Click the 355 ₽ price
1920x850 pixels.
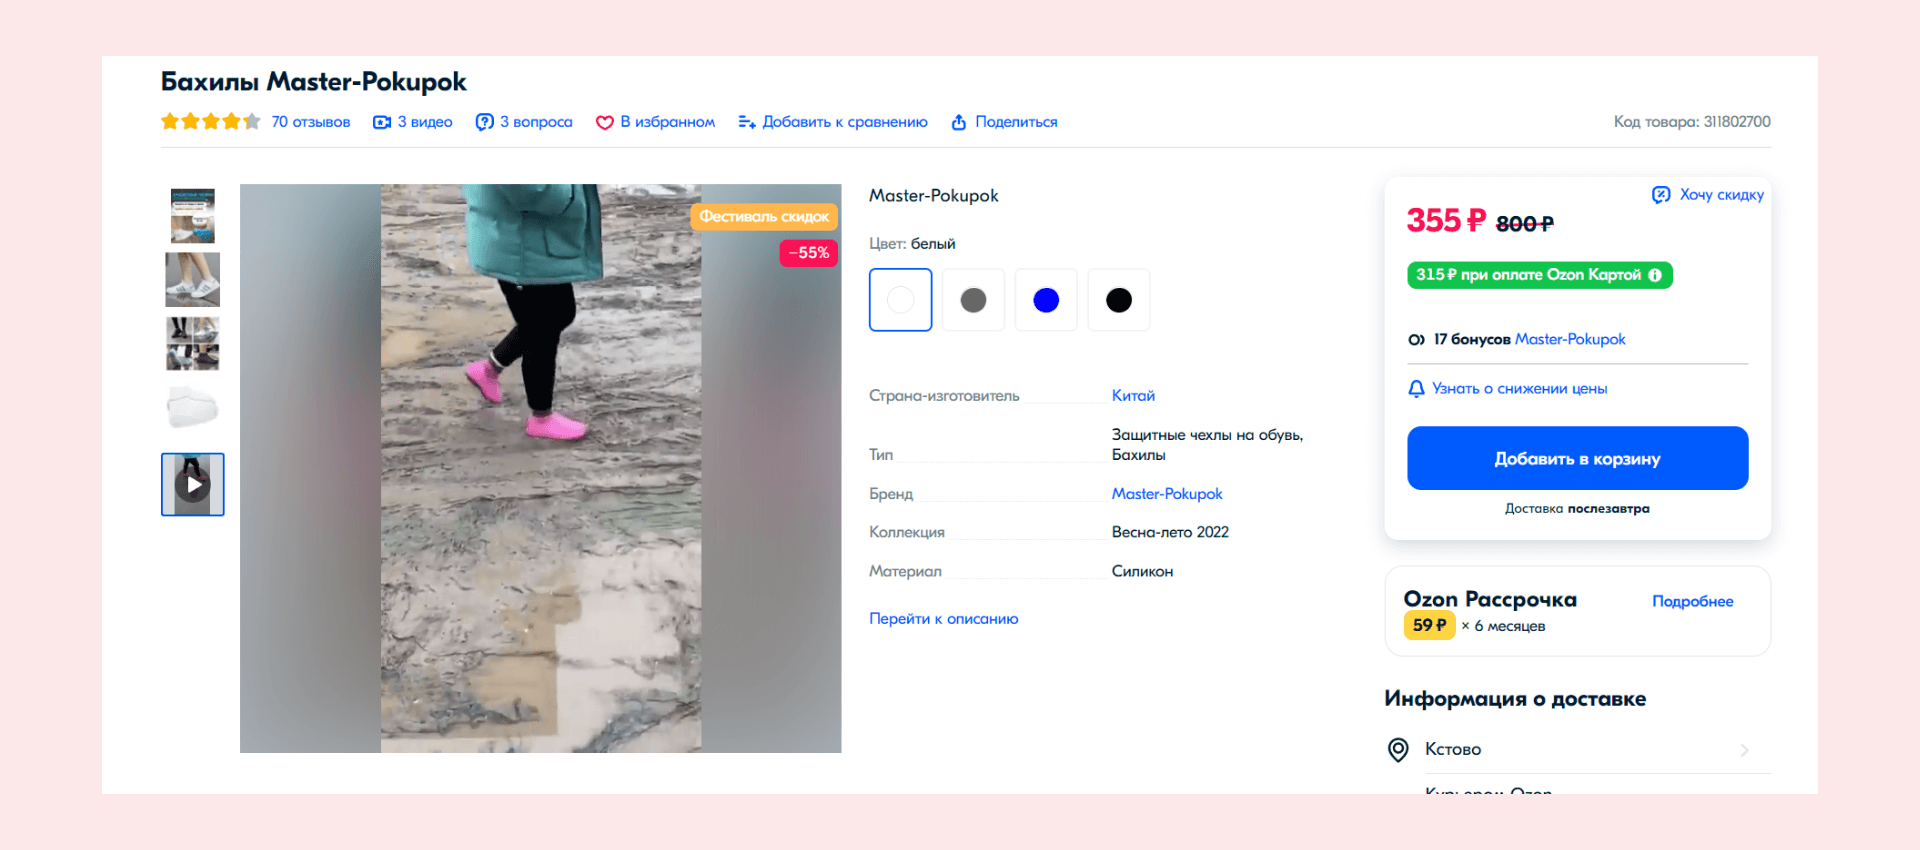pos(1446,220)
